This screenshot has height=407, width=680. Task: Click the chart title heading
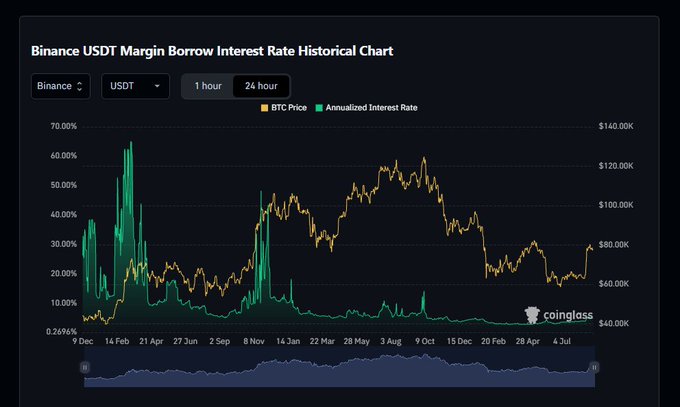(212, 51)
